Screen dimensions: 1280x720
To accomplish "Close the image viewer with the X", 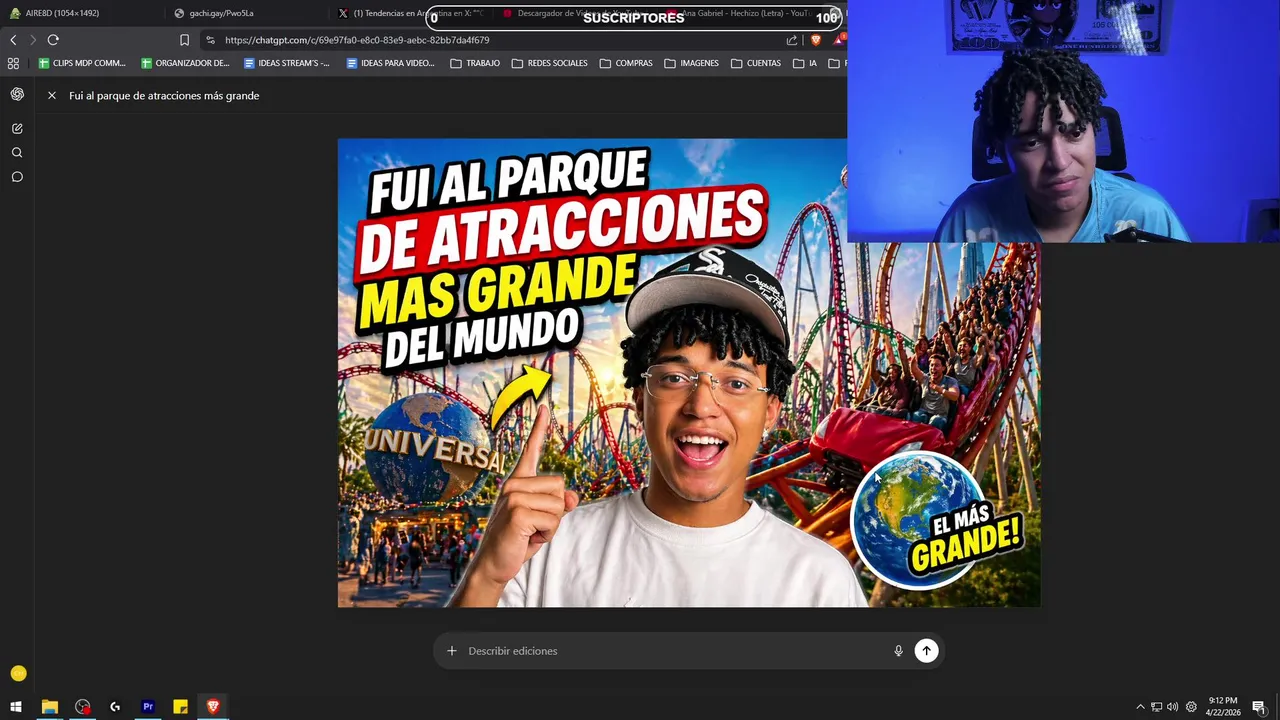I will [x=52, y=95].
